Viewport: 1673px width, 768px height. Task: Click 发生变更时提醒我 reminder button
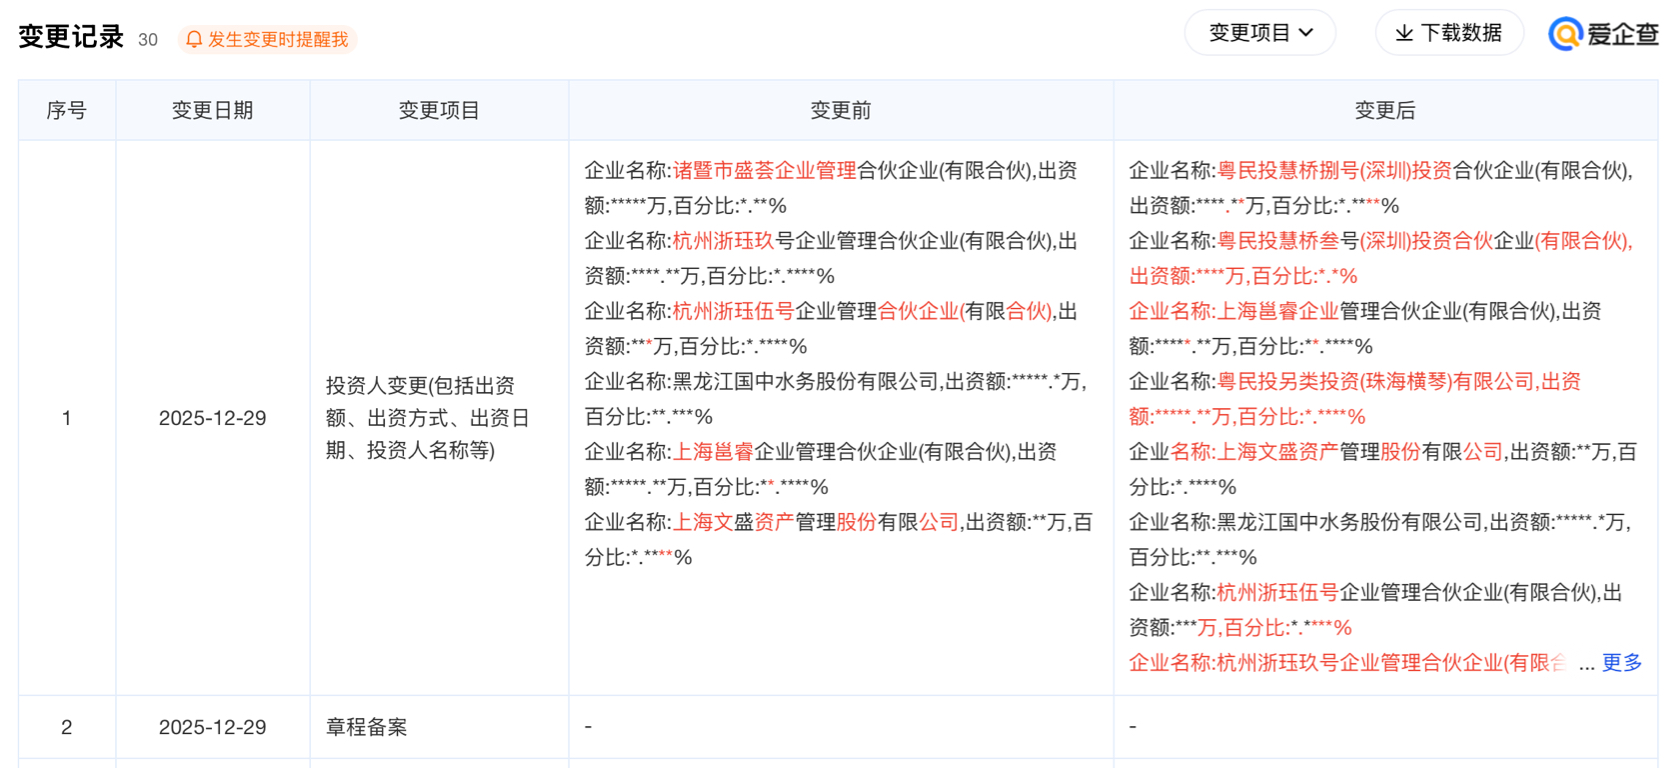[267, 39]
